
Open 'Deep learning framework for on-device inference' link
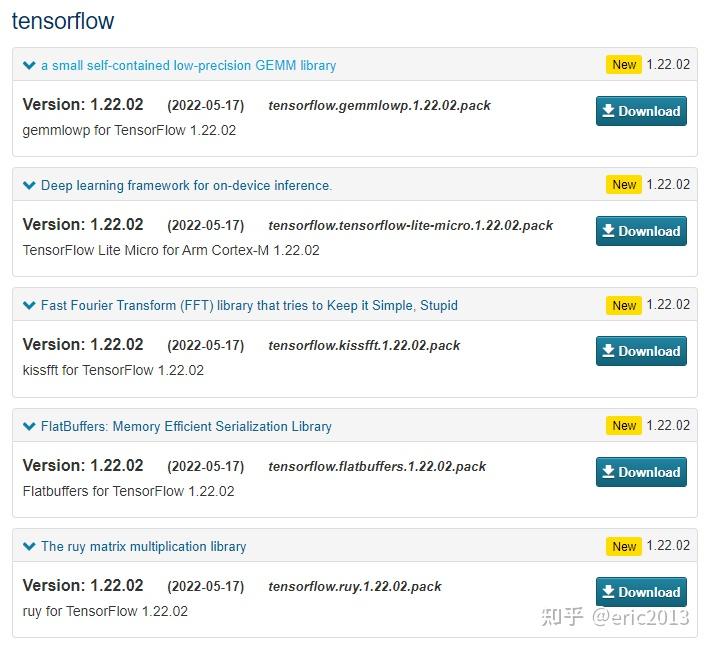click(x=186, y=185)
